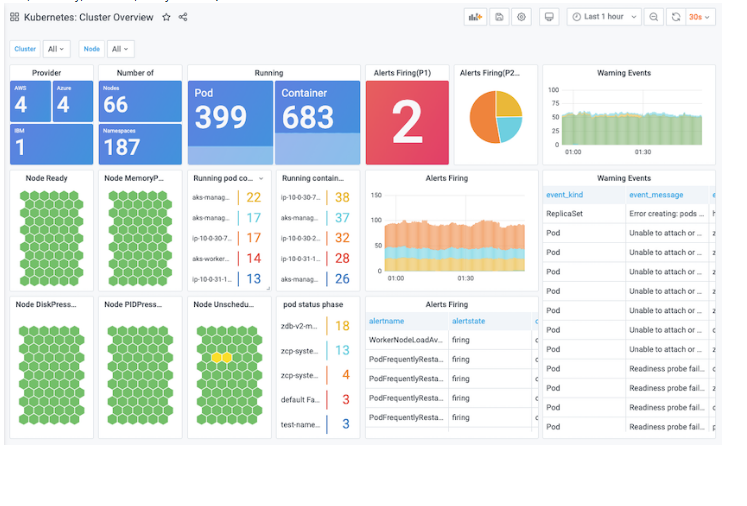Click the dashboards grid icon beside title
This screenshot has width=747, height=506.
tap(14, 17)
